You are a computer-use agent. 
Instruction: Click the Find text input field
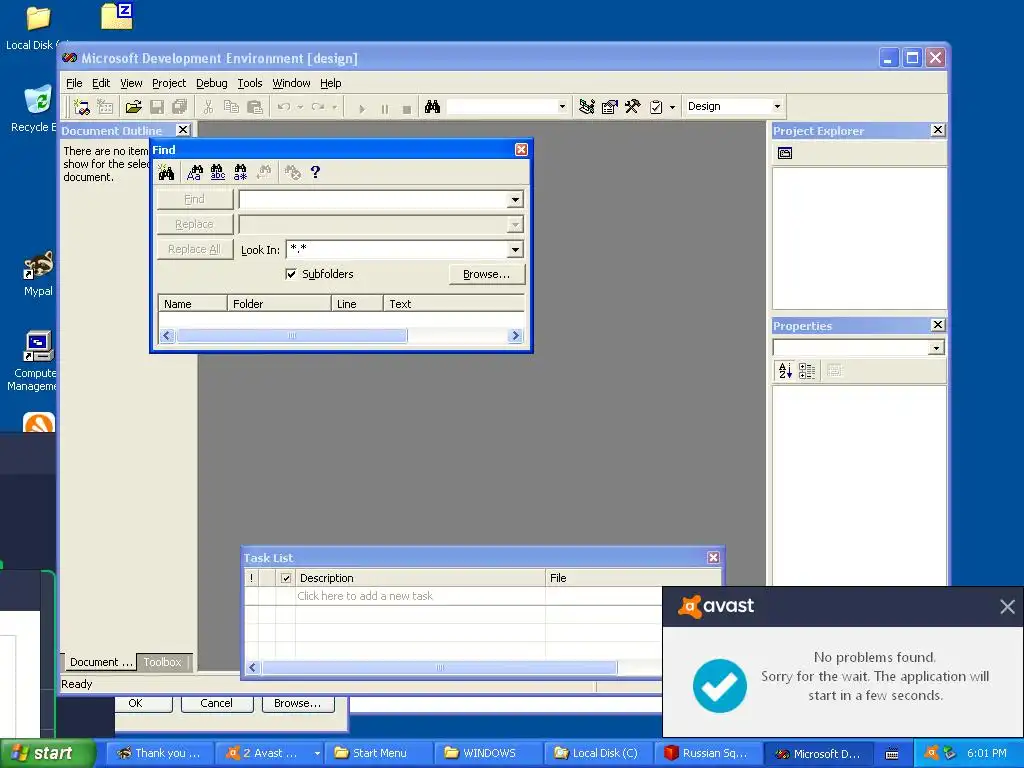click(x=374, y=199)
